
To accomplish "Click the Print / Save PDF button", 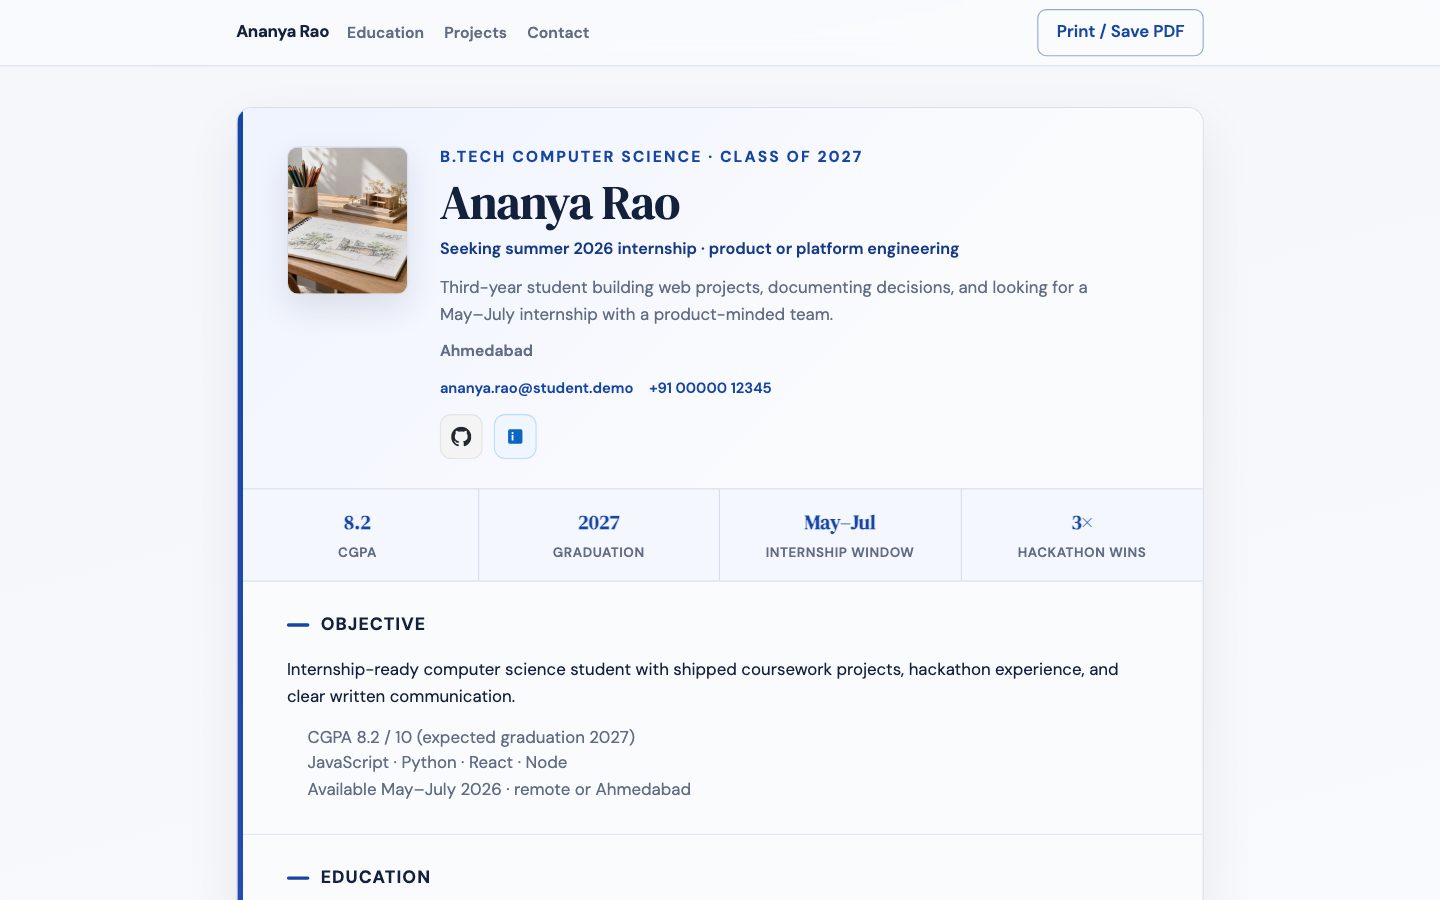I will [1120, 32].
